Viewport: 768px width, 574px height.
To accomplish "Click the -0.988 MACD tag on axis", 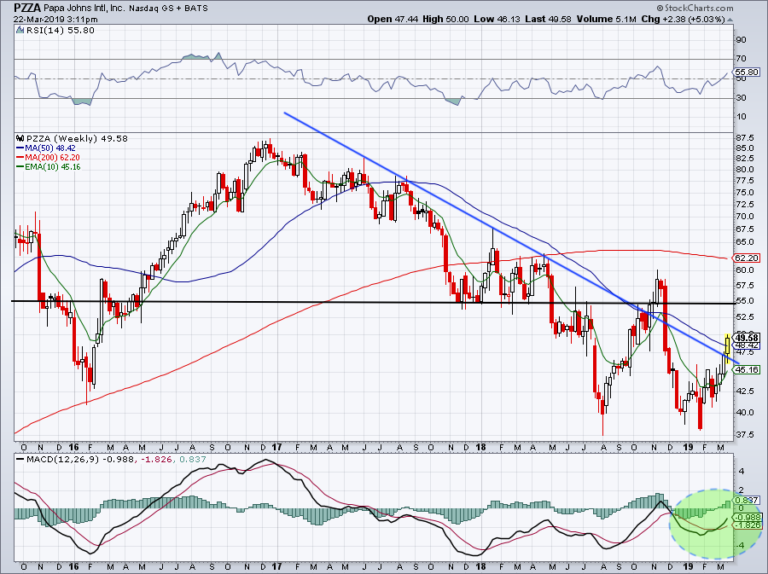I will (x=747, y=517).
